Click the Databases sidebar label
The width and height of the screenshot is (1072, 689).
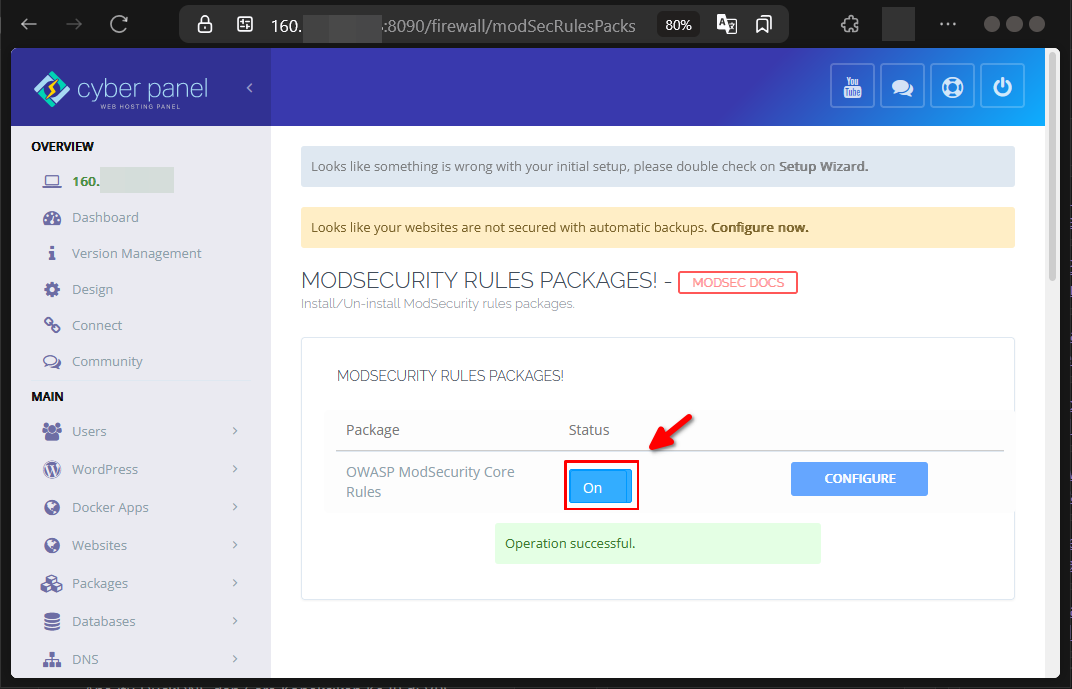point(104,621)
